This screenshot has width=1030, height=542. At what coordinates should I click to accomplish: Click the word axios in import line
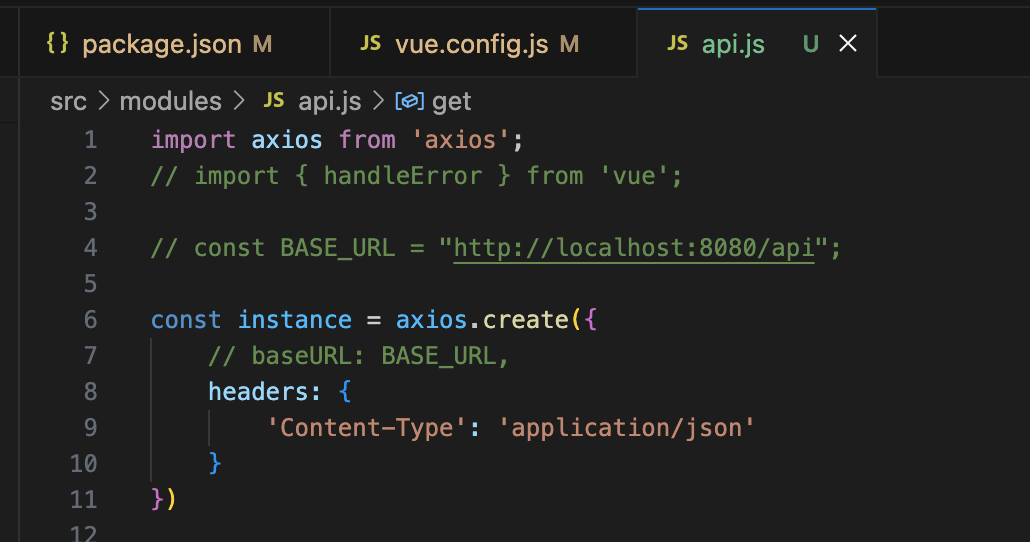point(287,140)
